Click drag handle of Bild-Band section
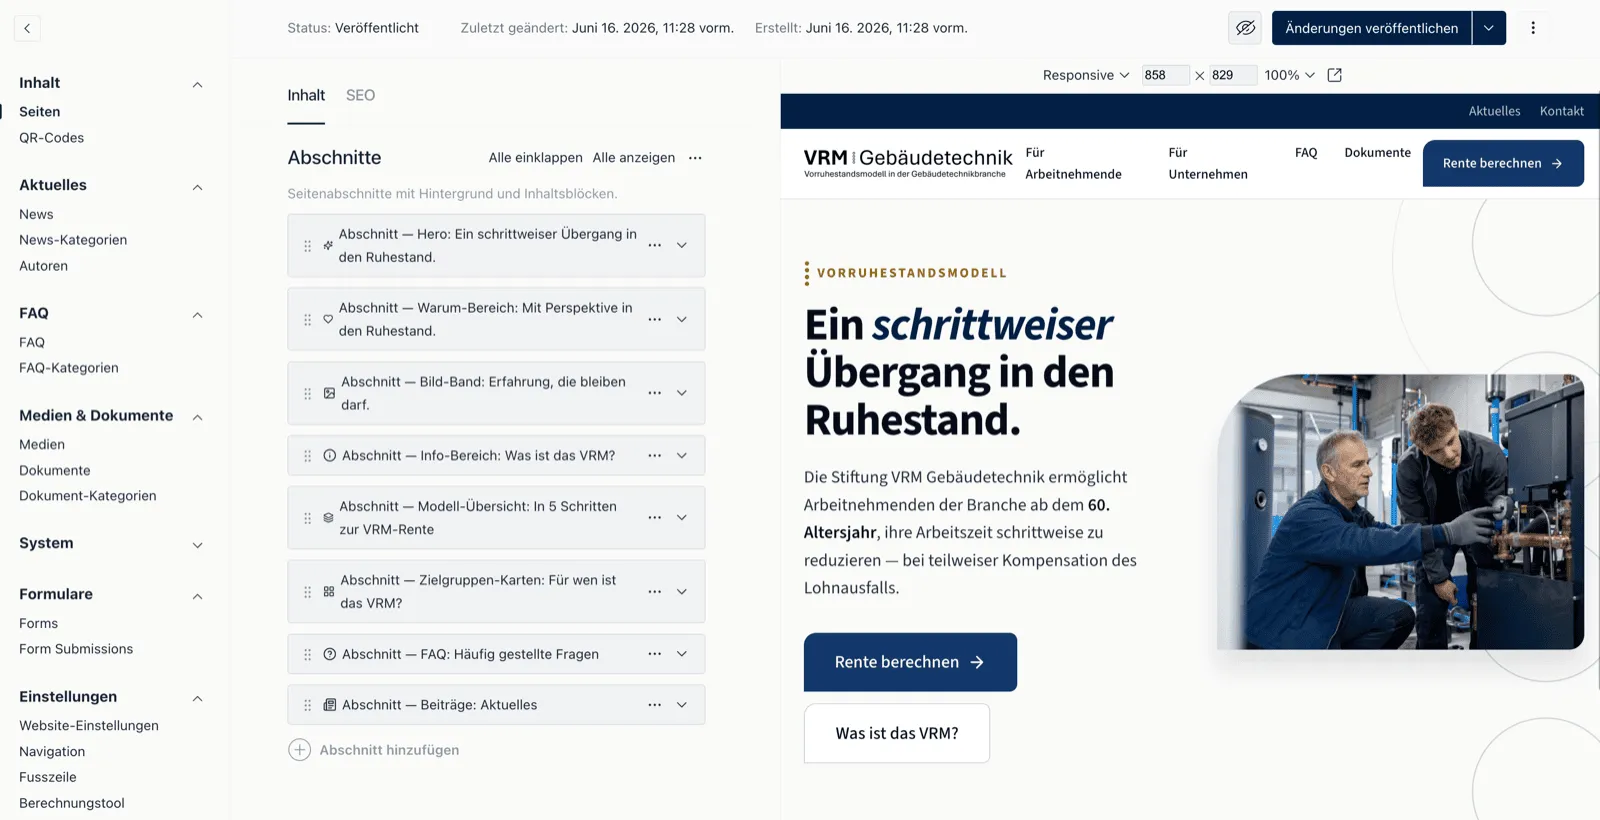 tap(307, 393)
